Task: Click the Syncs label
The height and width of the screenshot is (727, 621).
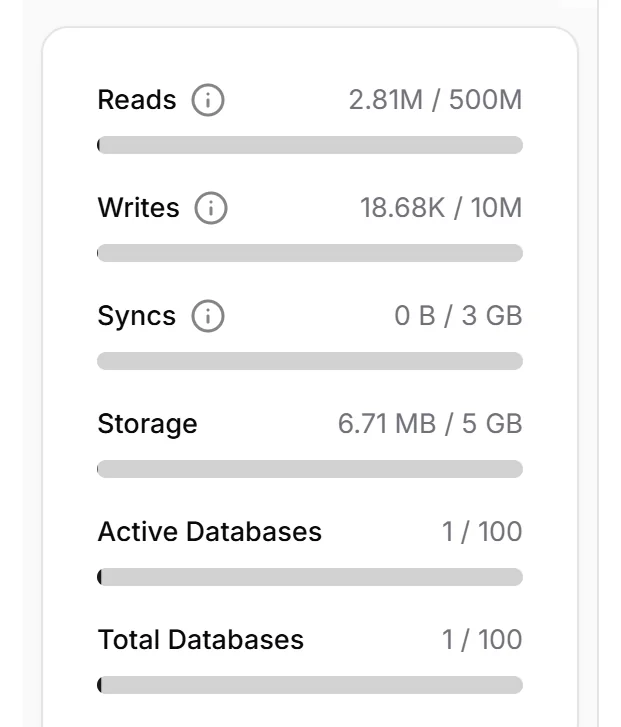Action: coord(137,317)
